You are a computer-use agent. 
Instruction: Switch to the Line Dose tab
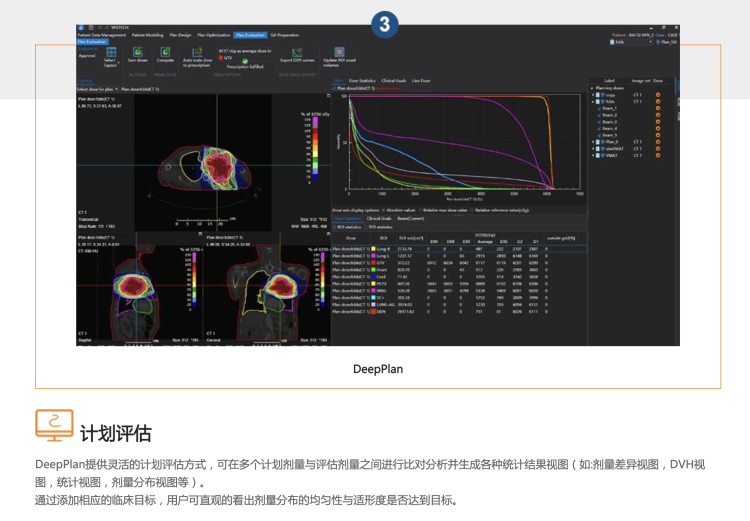point(421,80)
